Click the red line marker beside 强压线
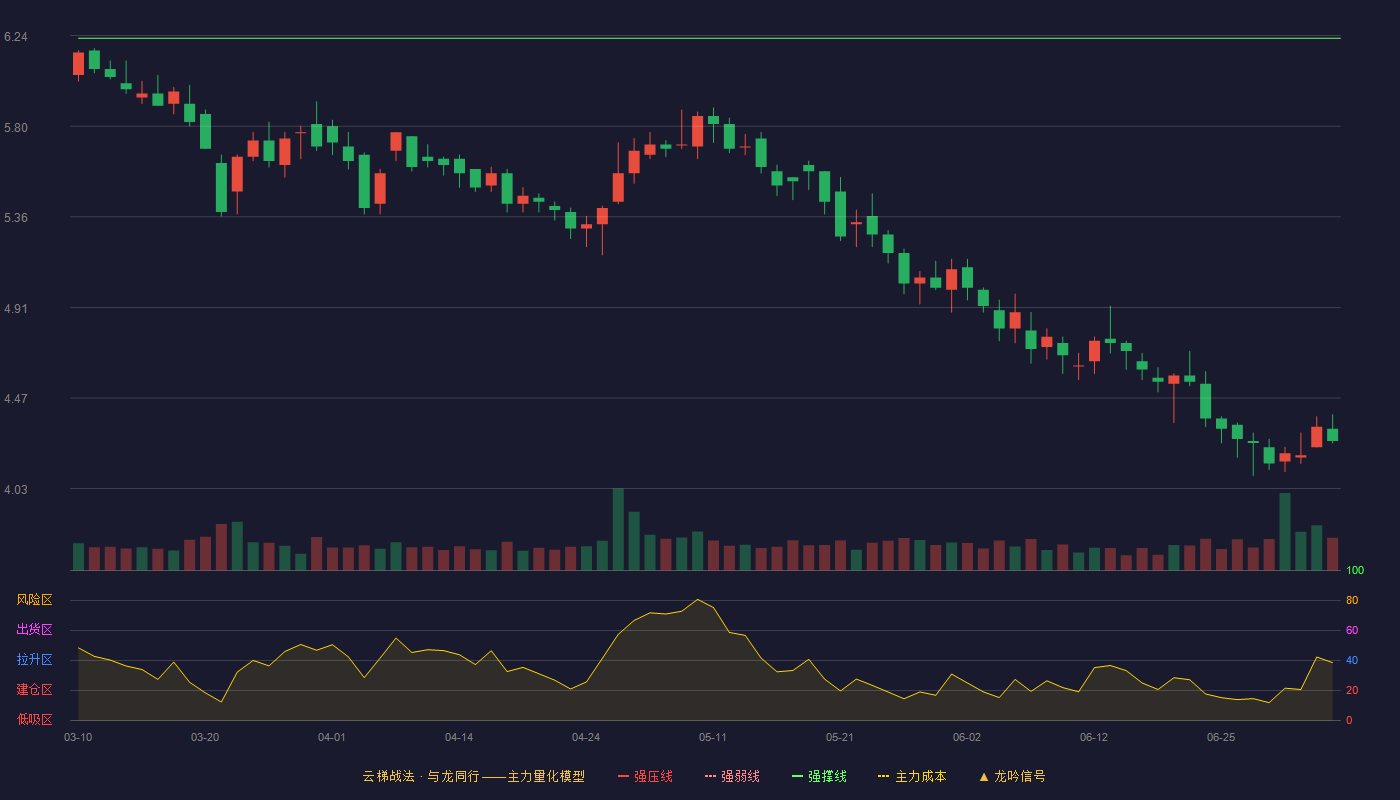The height and width of the screenshot is (800, 1400). pos(623,776)
